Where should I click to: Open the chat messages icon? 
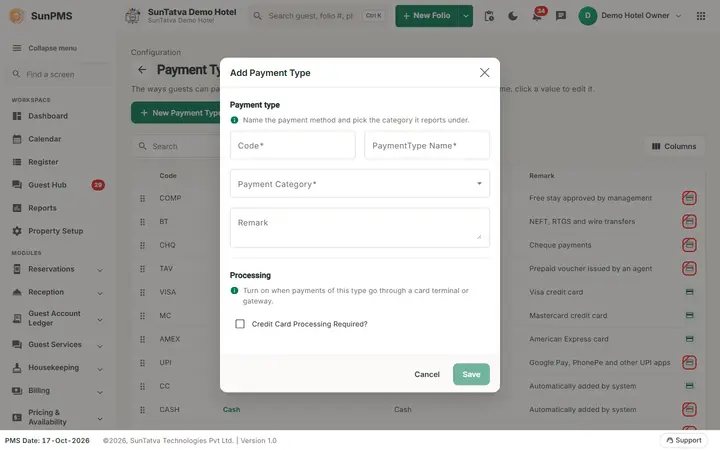pos(561,16)
